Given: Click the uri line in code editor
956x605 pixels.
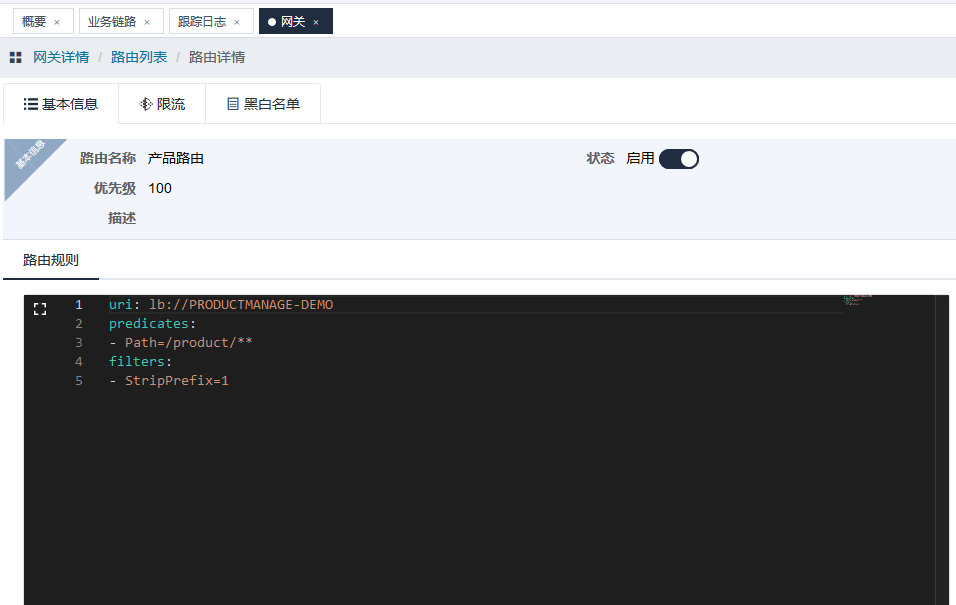Looking at the screenshot, I should click(220, 305).
